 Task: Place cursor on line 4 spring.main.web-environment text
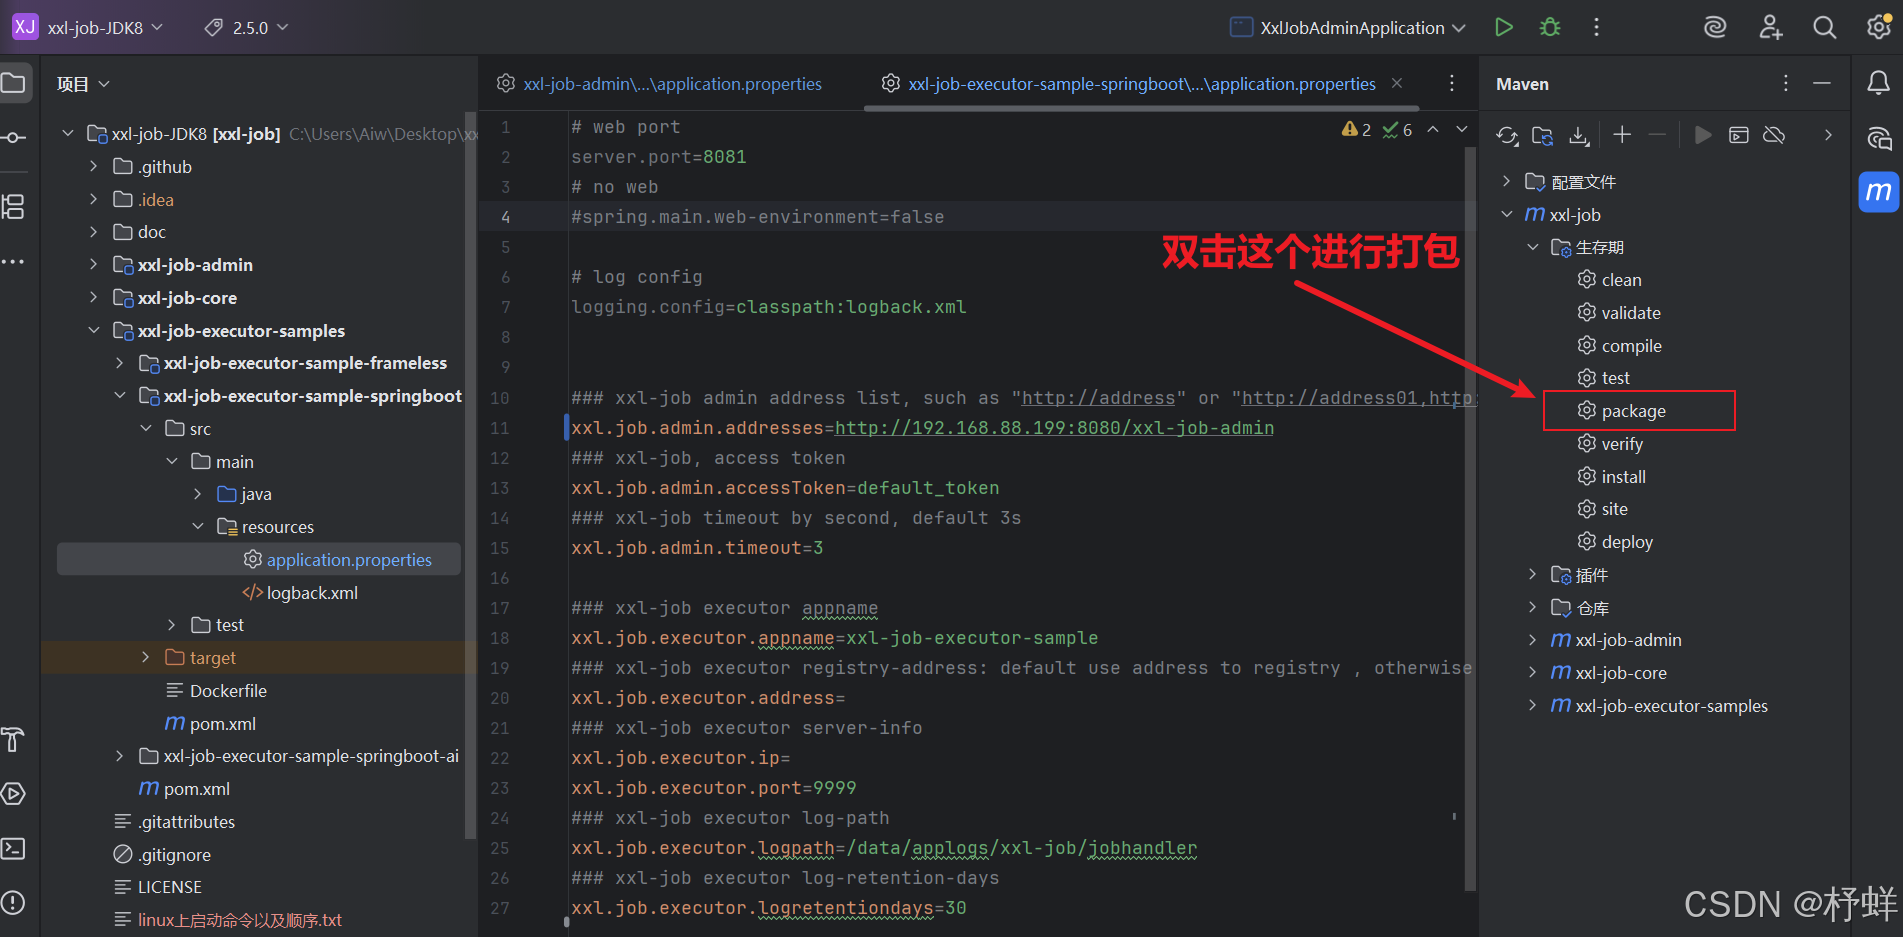[x=757, y=217]
